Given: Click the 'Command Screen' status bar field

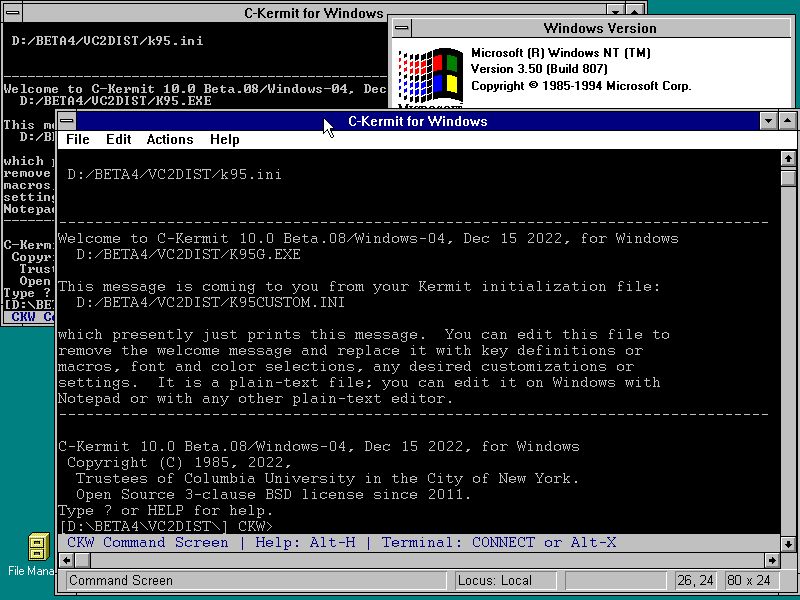Looking at the screenshot, I should pyautogui.click(x=256, y=581).
